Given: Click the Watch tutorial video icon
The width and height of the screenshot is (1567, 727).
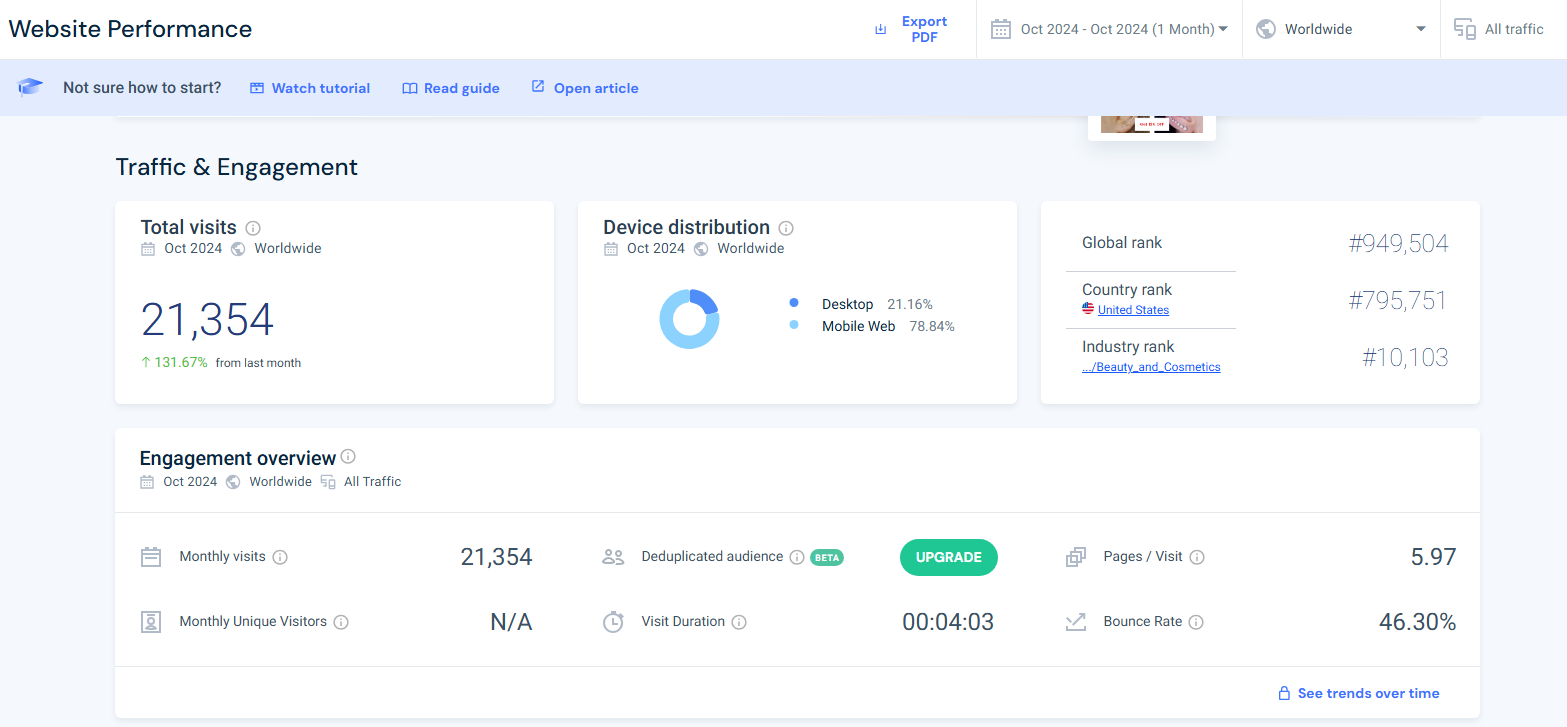Looking at the screenshot, I should point(257,88).
